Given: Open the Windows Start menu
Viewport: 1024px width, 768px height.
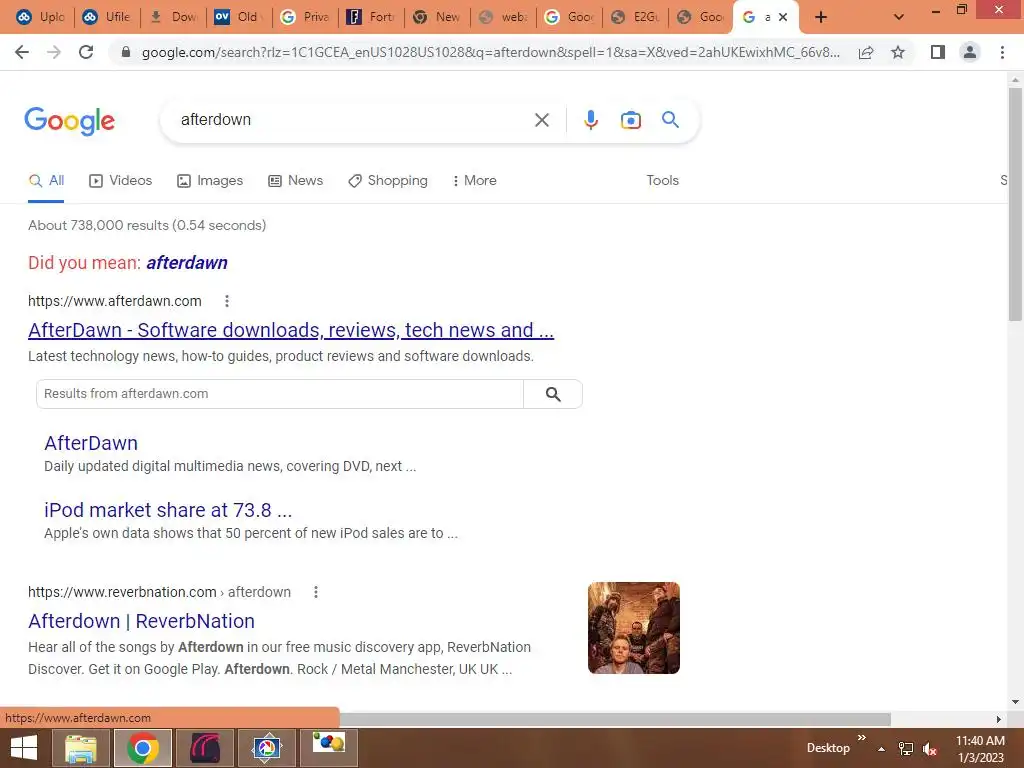Looking at the screenshot, I should coord(24,748).
